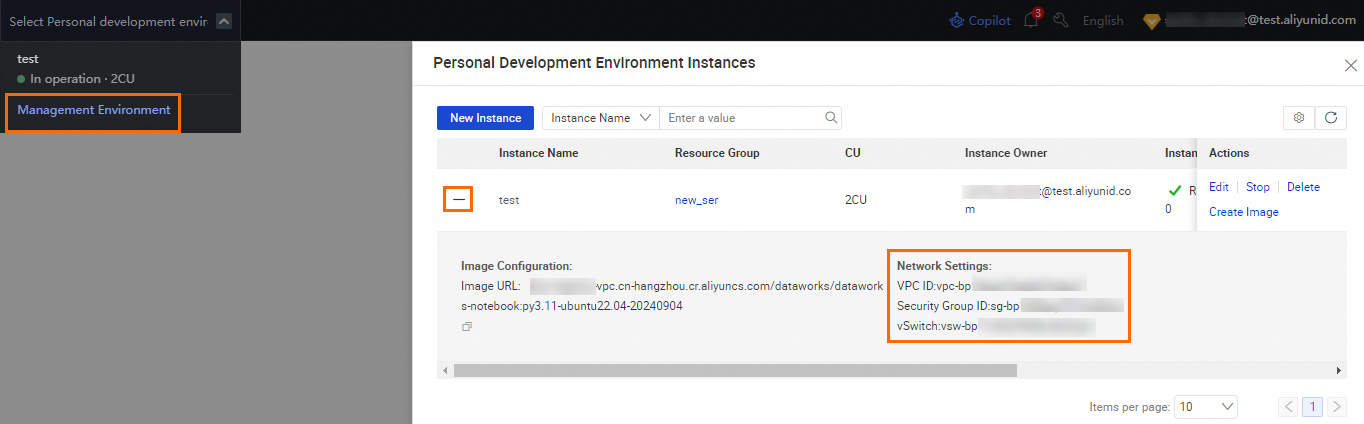Open the Copilot assistant

click(980, 20)
